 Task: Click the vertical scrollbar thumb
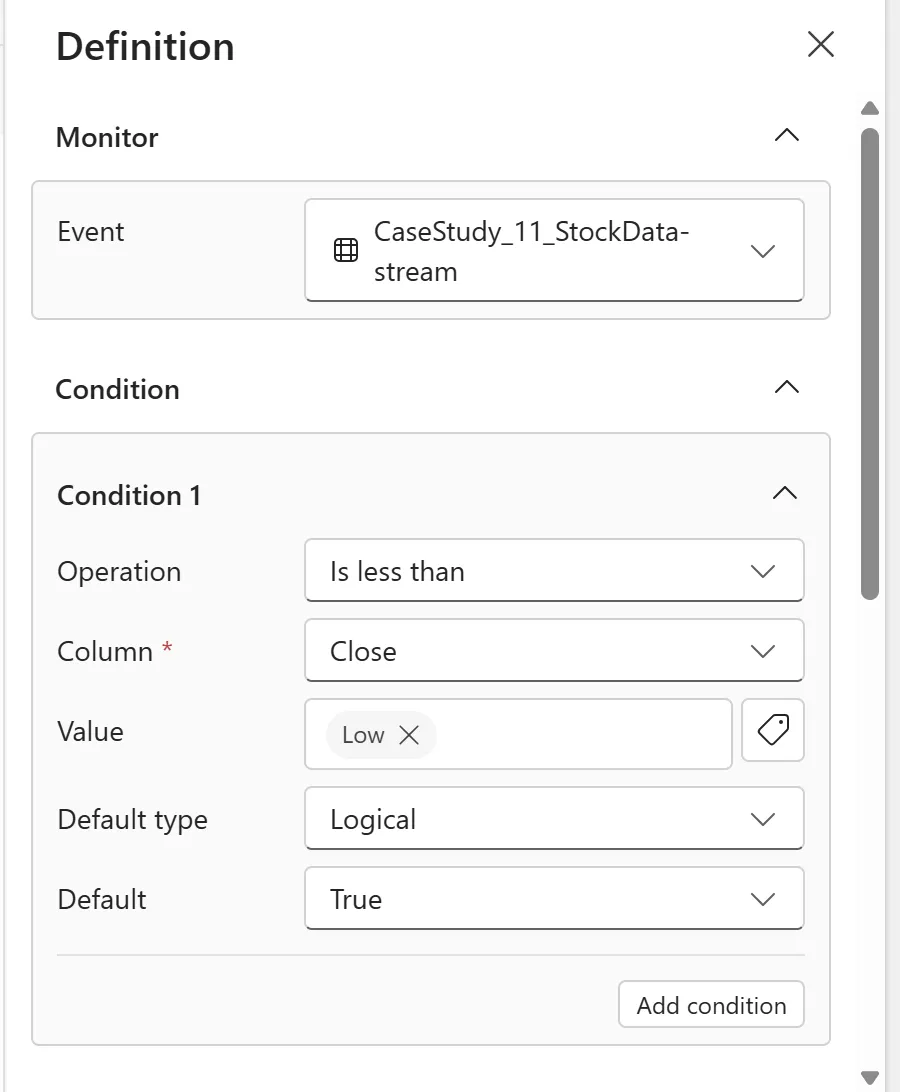[869, 364]
